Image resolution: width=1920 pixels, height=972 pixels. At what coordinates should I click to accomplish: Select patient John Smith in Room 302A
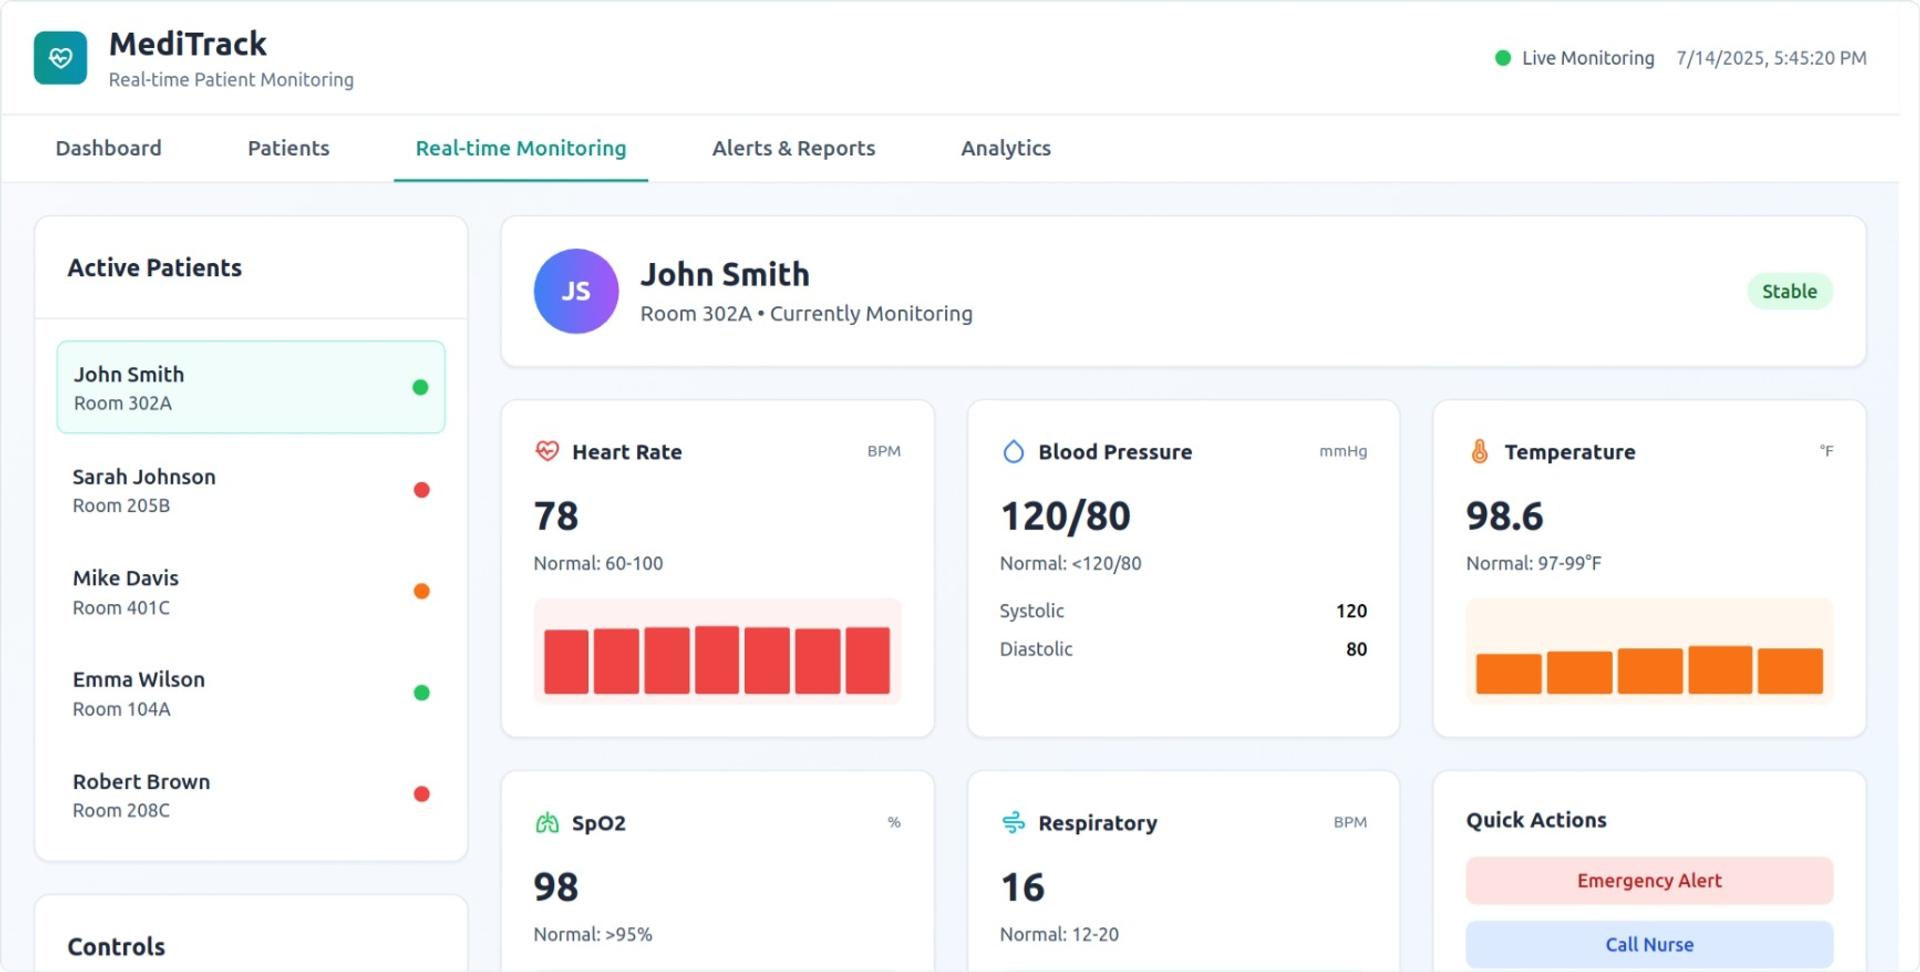[251, 387]
